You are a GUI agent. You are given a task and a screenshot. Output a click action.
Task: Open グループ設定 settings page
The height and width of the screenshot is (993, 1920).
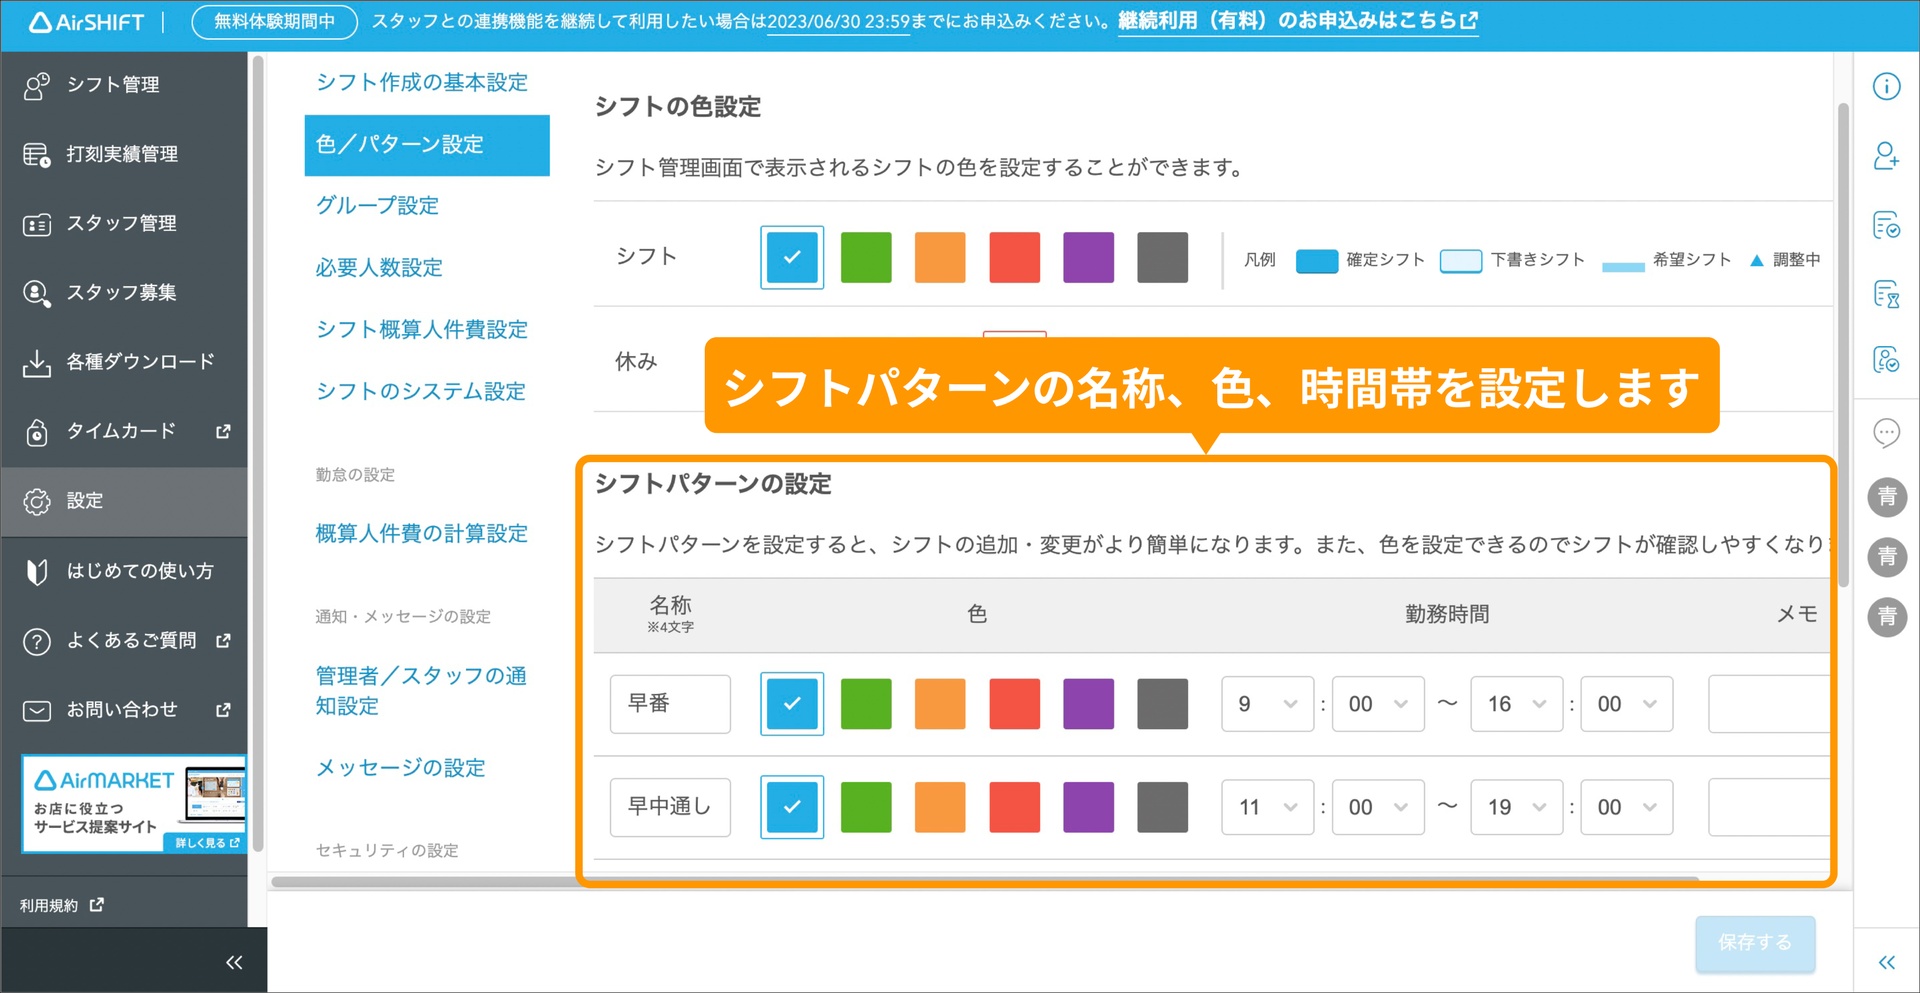coord(376,205)
